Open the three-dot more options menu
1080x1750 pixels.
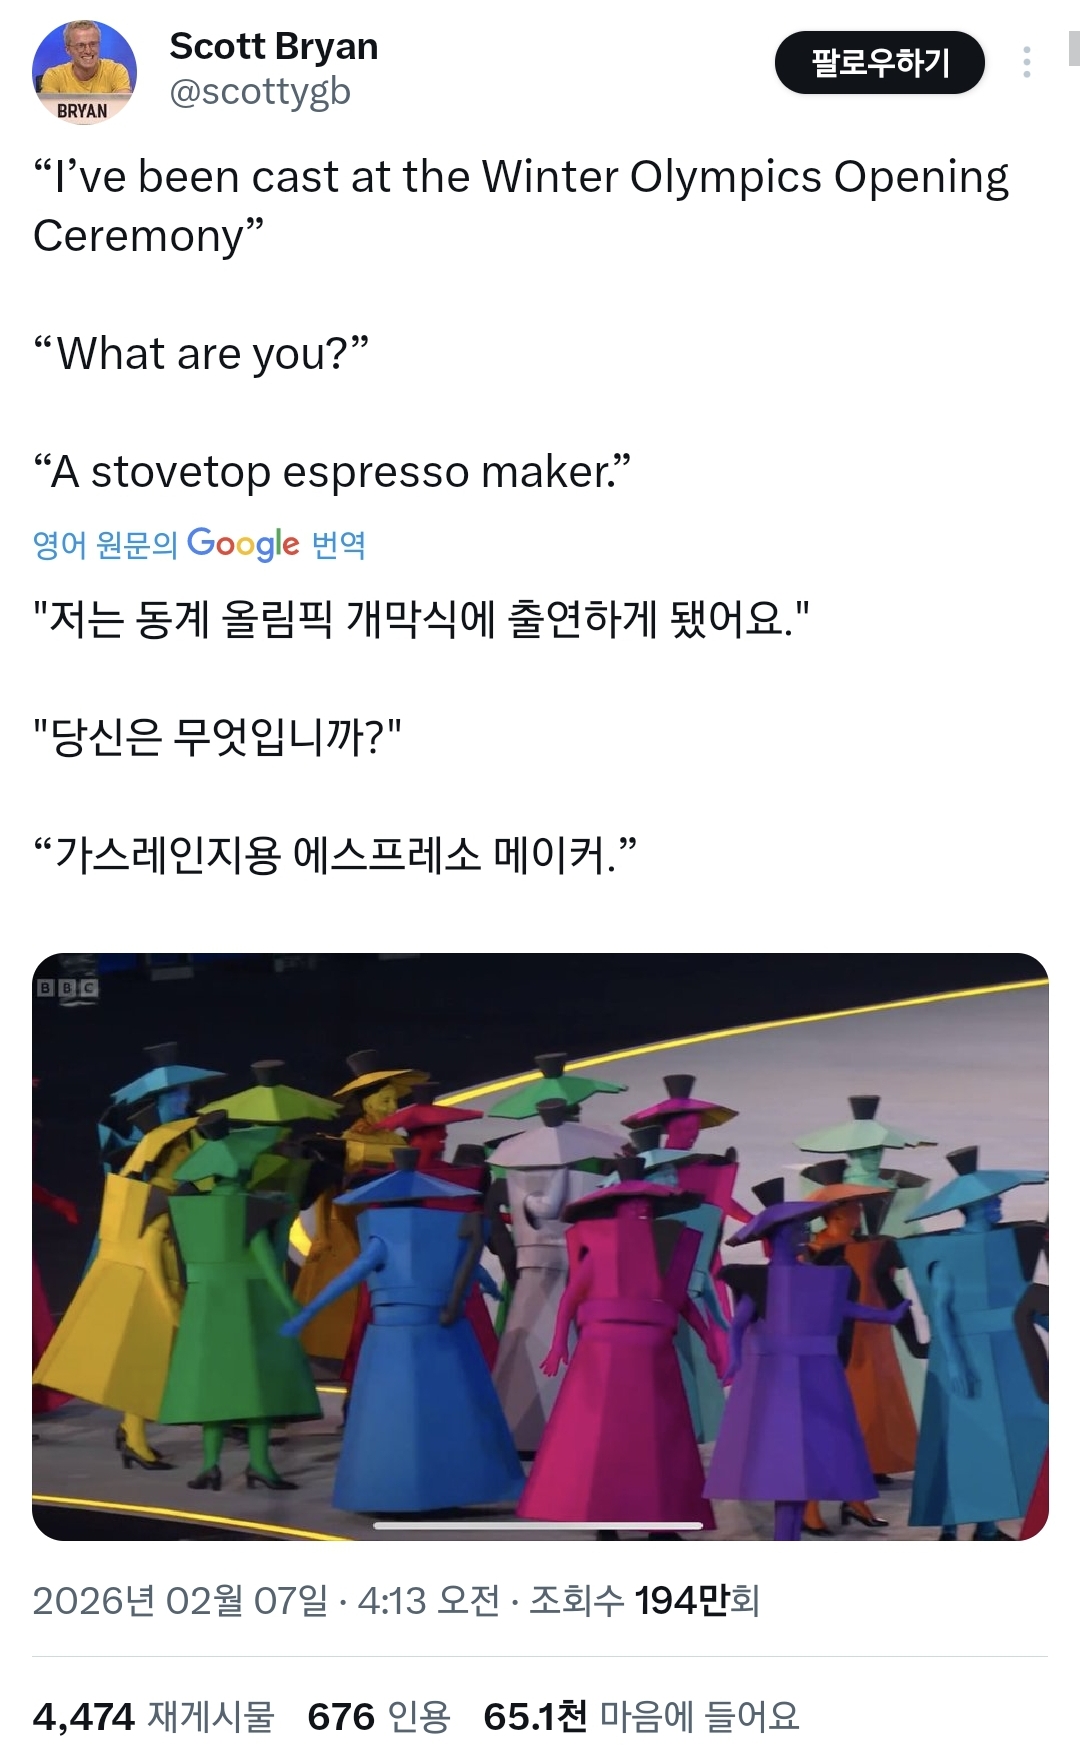[x=1026, y=62]
